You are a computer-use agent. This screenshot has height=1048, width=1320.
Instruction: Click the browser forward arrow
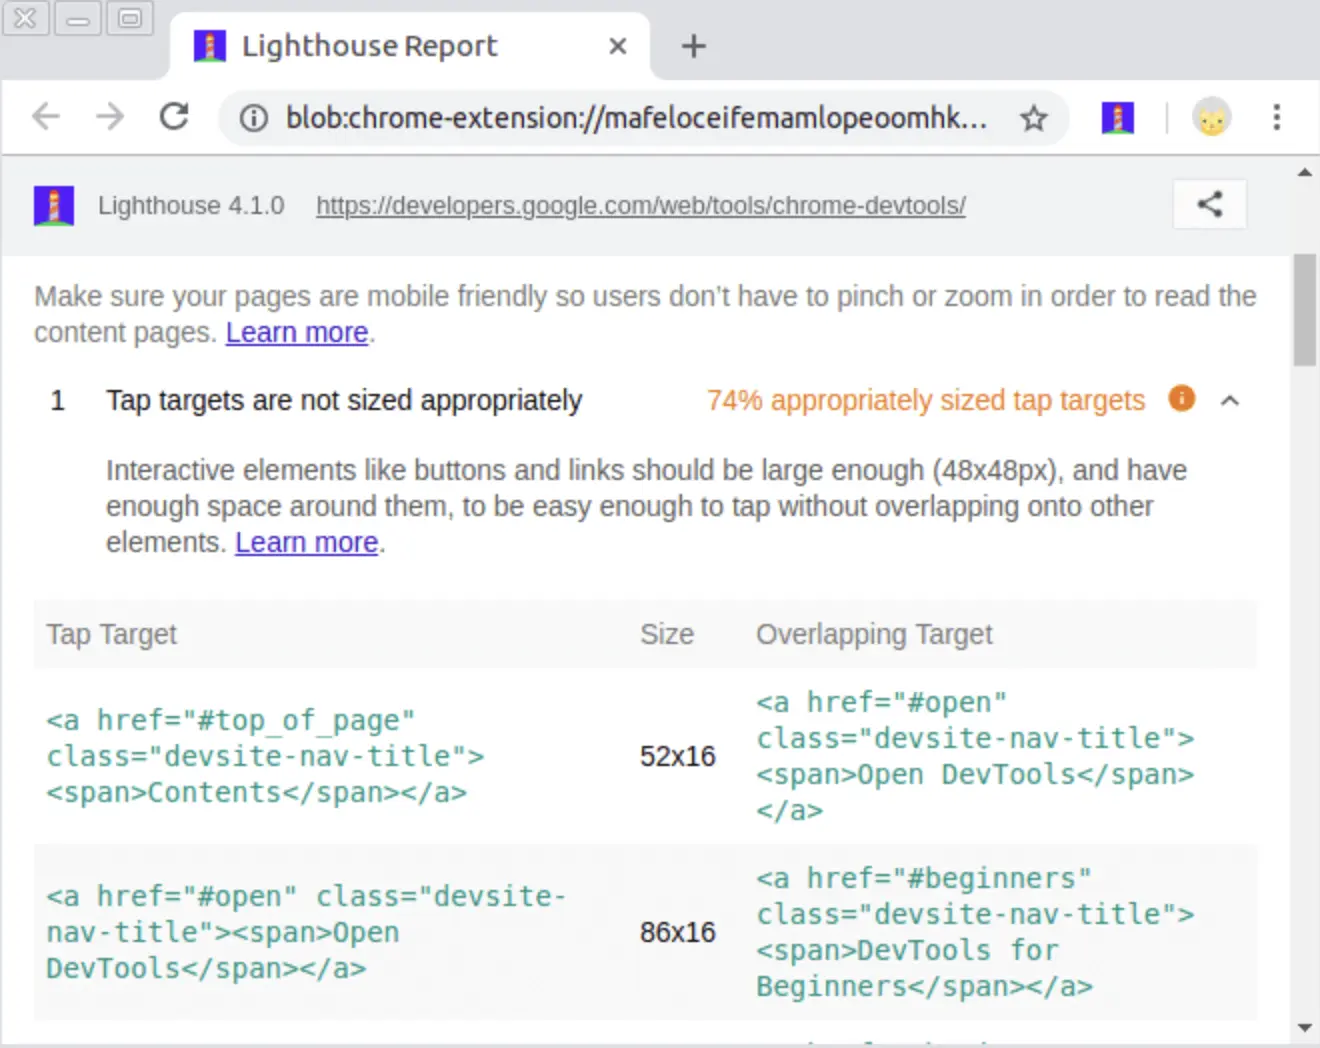pyautogui.click(x=110, y=117)
